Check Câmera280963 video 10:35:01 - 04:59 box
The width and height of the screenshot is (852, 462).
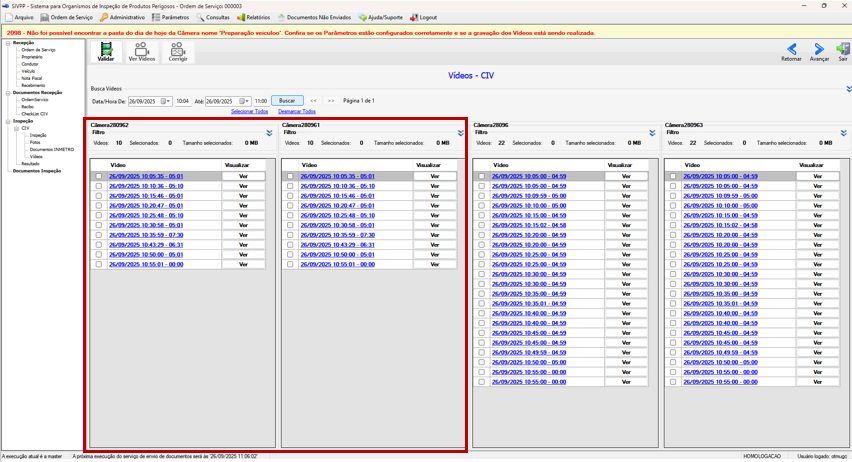coord(673,303)
